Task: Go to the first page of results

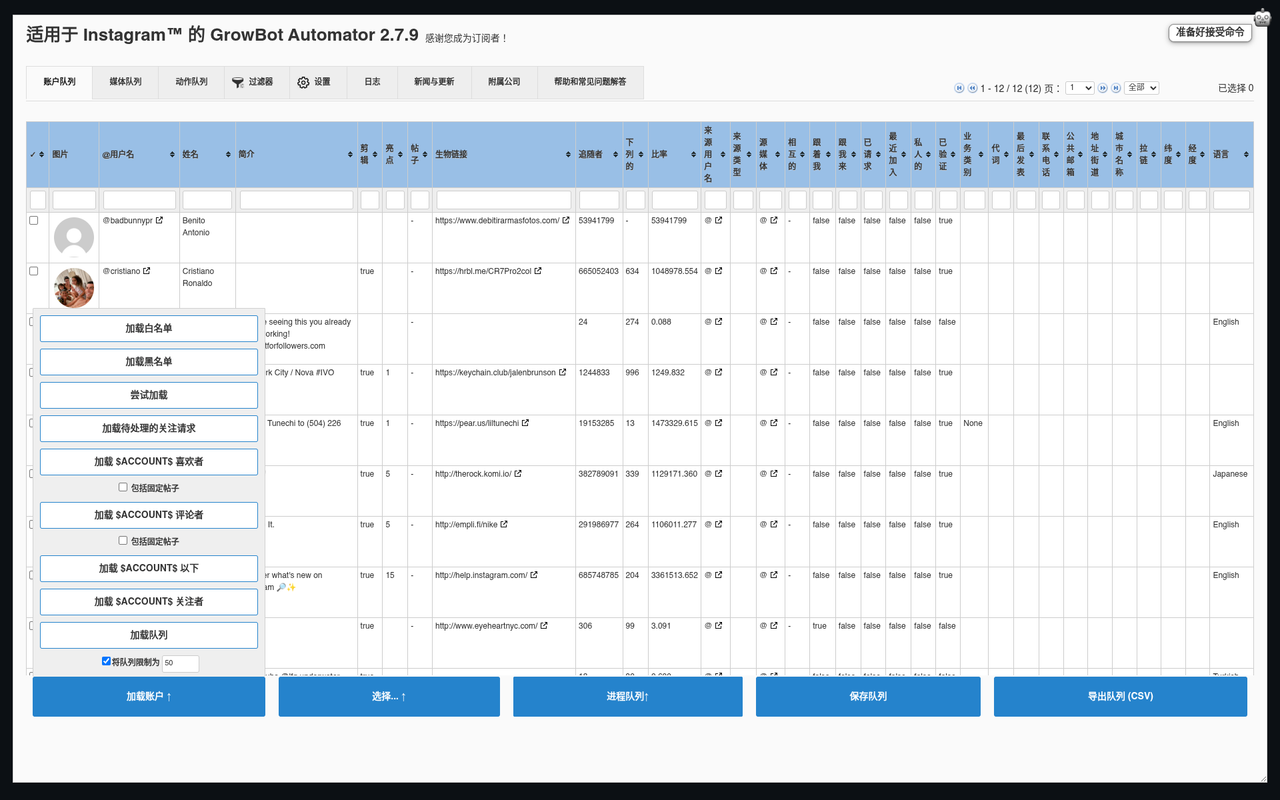Action: (x=959, y=88)
